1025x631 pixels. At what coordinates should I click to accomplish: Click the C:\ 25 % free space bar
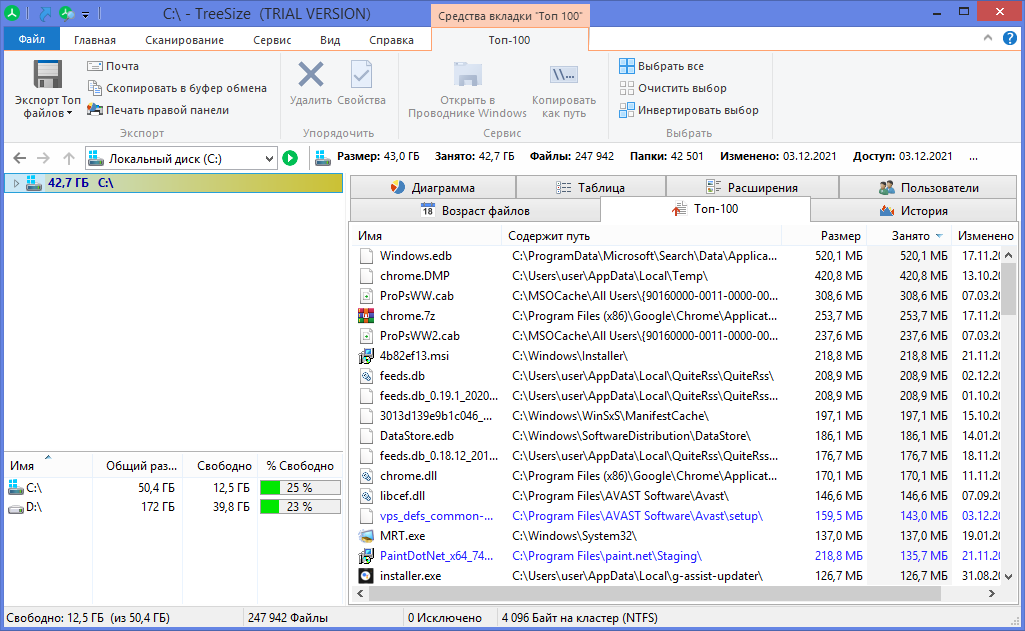pos(300,488)
